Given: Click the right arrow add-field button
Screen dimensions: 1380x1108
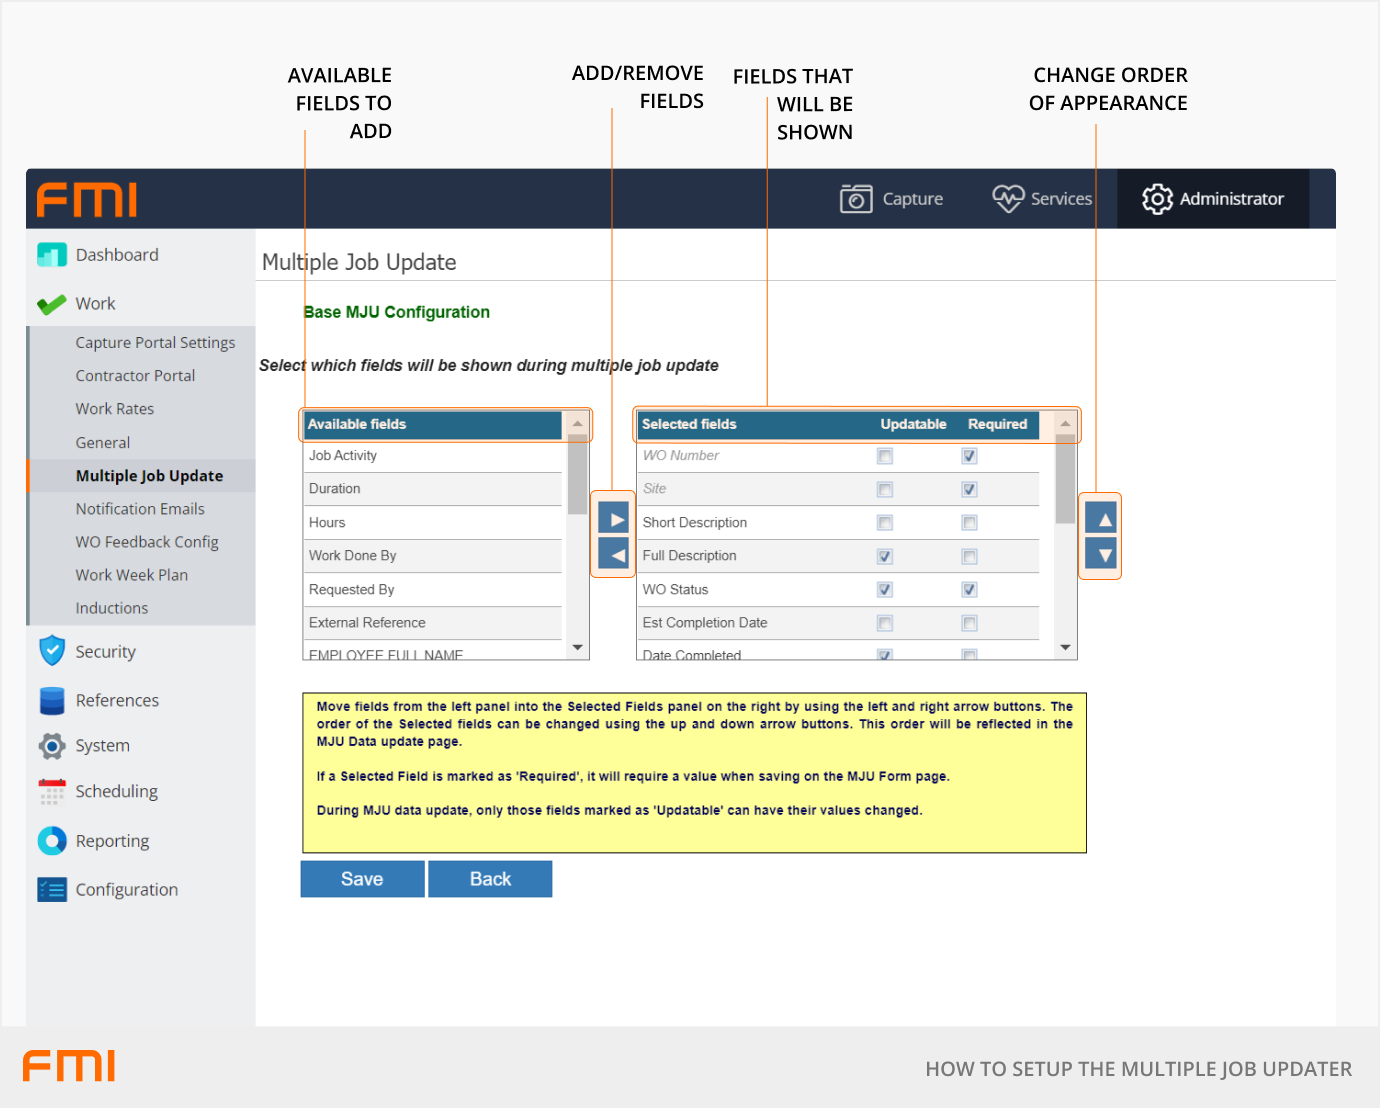Looking at the screenshot, I should click(613, 519).
